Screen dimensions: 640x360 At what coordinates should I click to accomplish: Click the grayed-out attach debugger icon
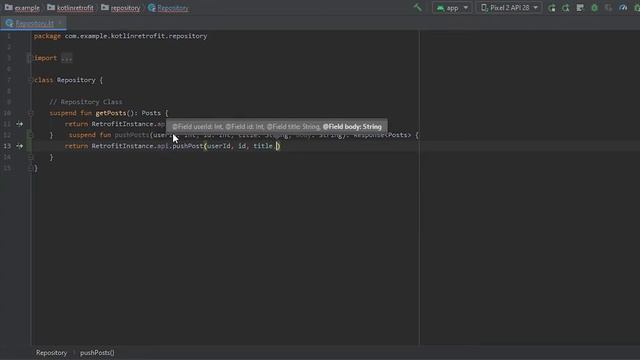pyautogui.click(x=609, y=8)
